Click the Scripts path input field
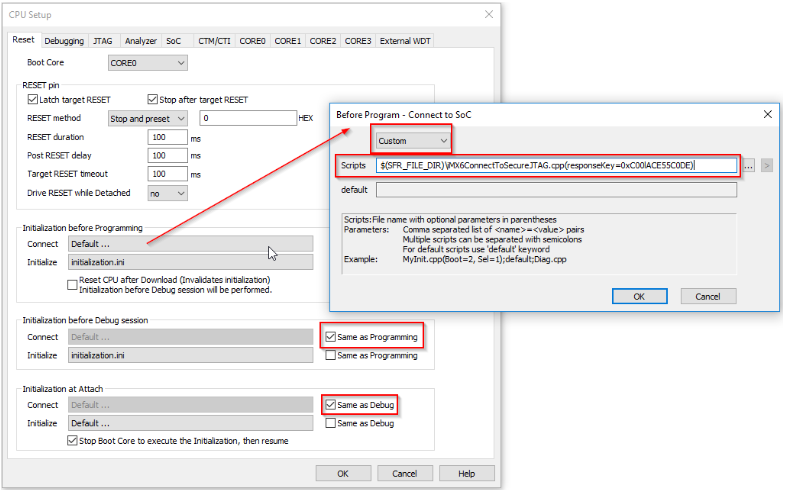 pyautogui.click(x=556, y=165)
